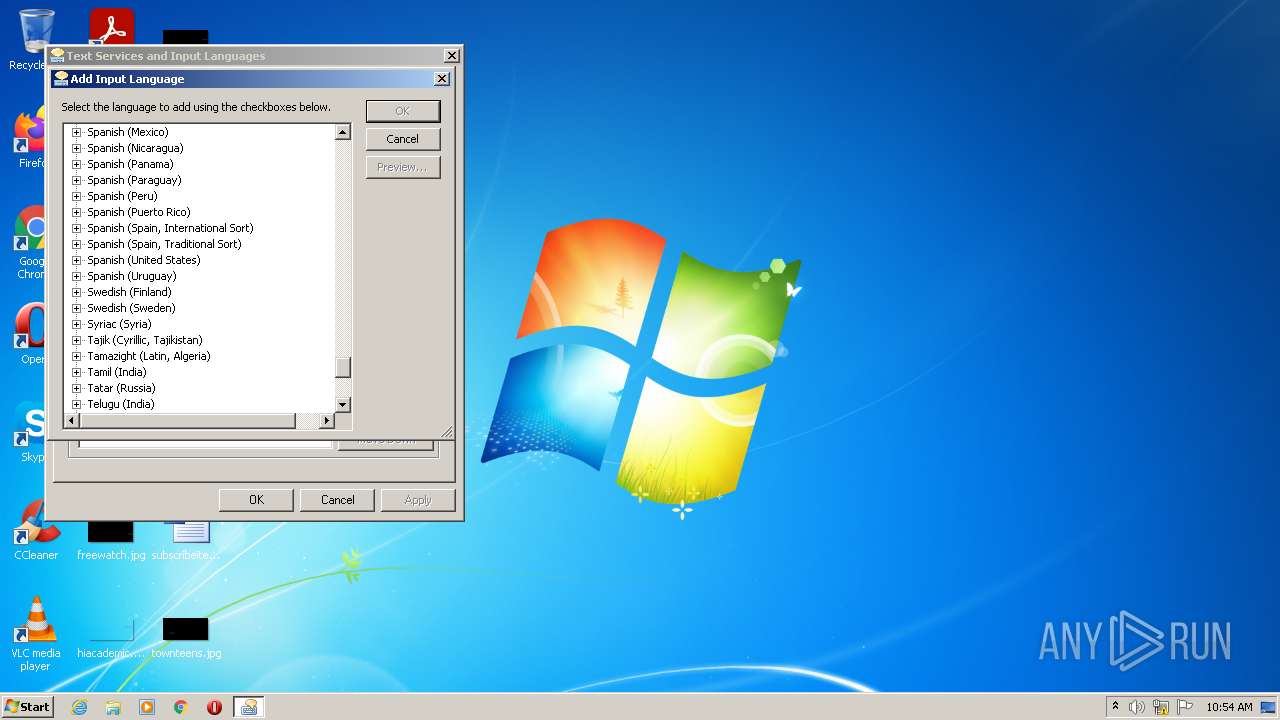Select the freewatch.jpg desktop file

(111, 541)
